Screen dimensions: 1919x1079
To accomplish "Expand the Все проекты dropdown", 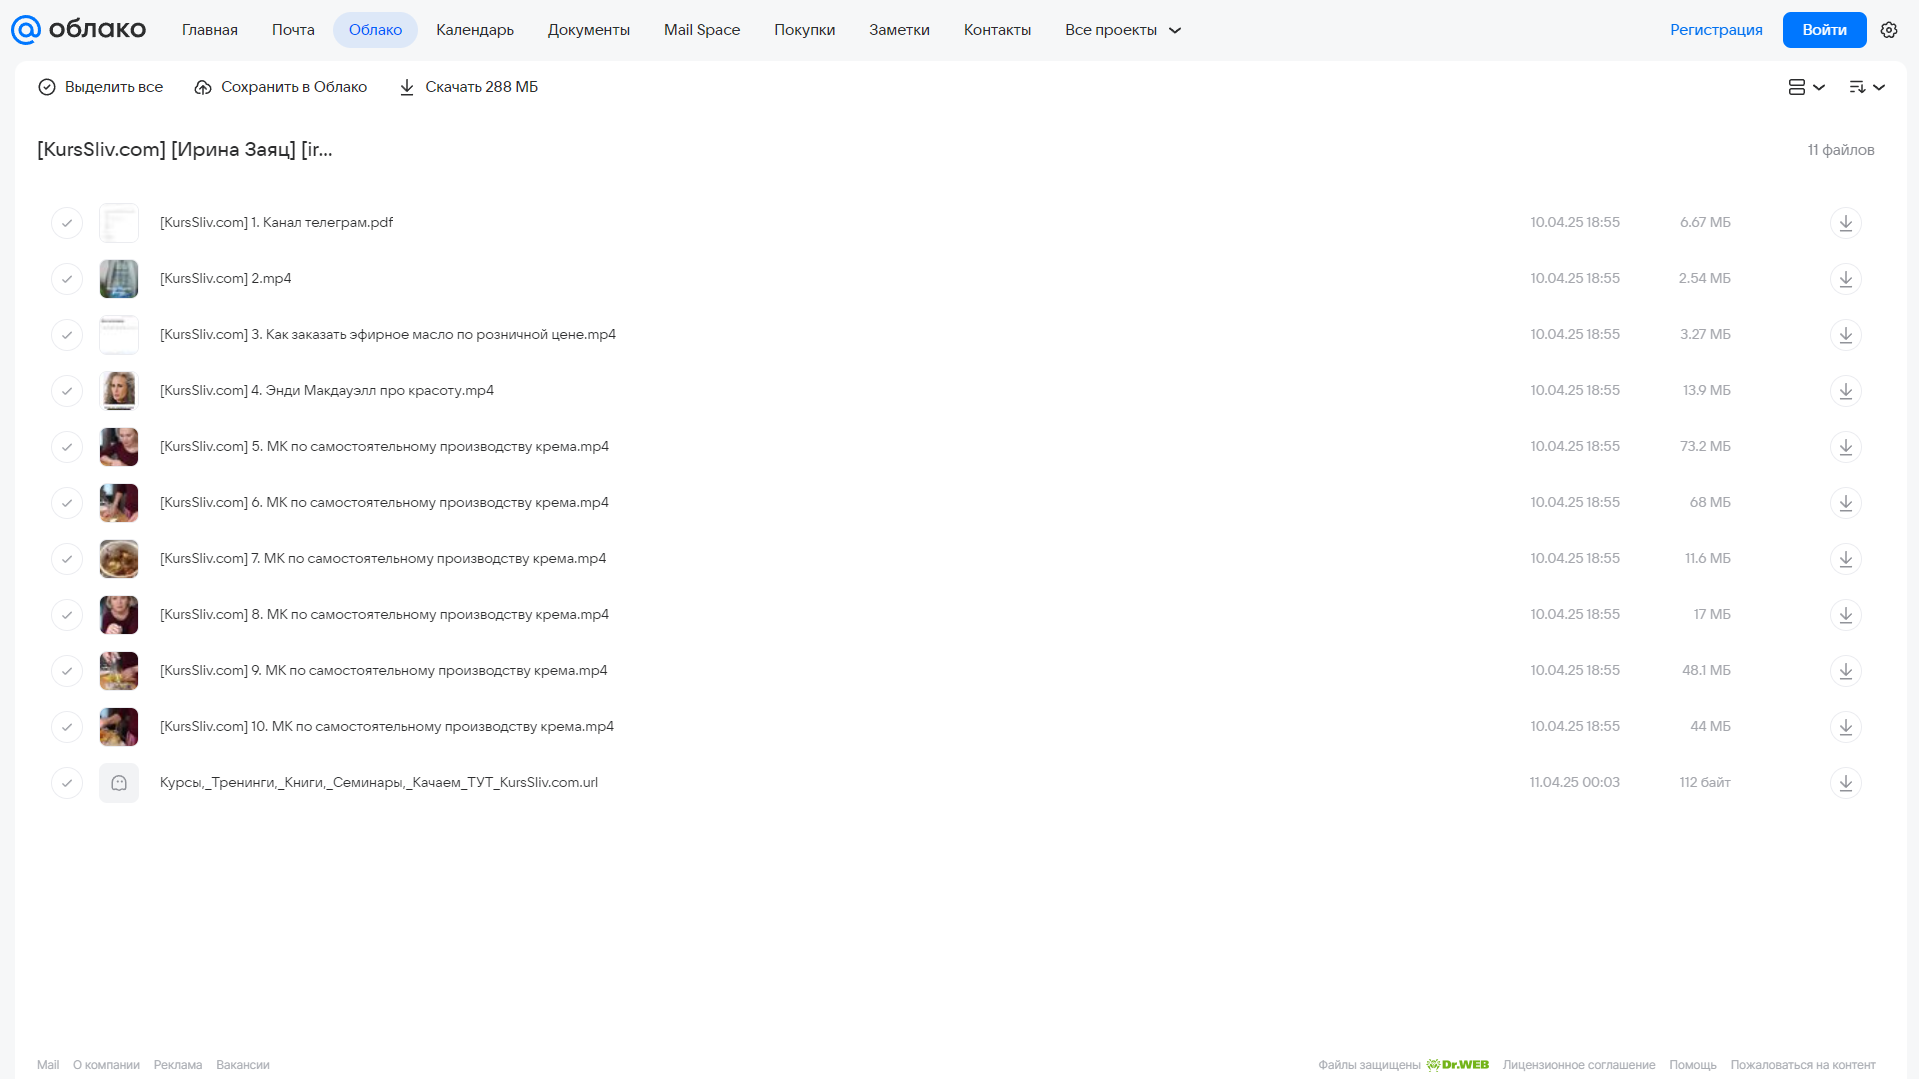I will (x=1122, y=30).
